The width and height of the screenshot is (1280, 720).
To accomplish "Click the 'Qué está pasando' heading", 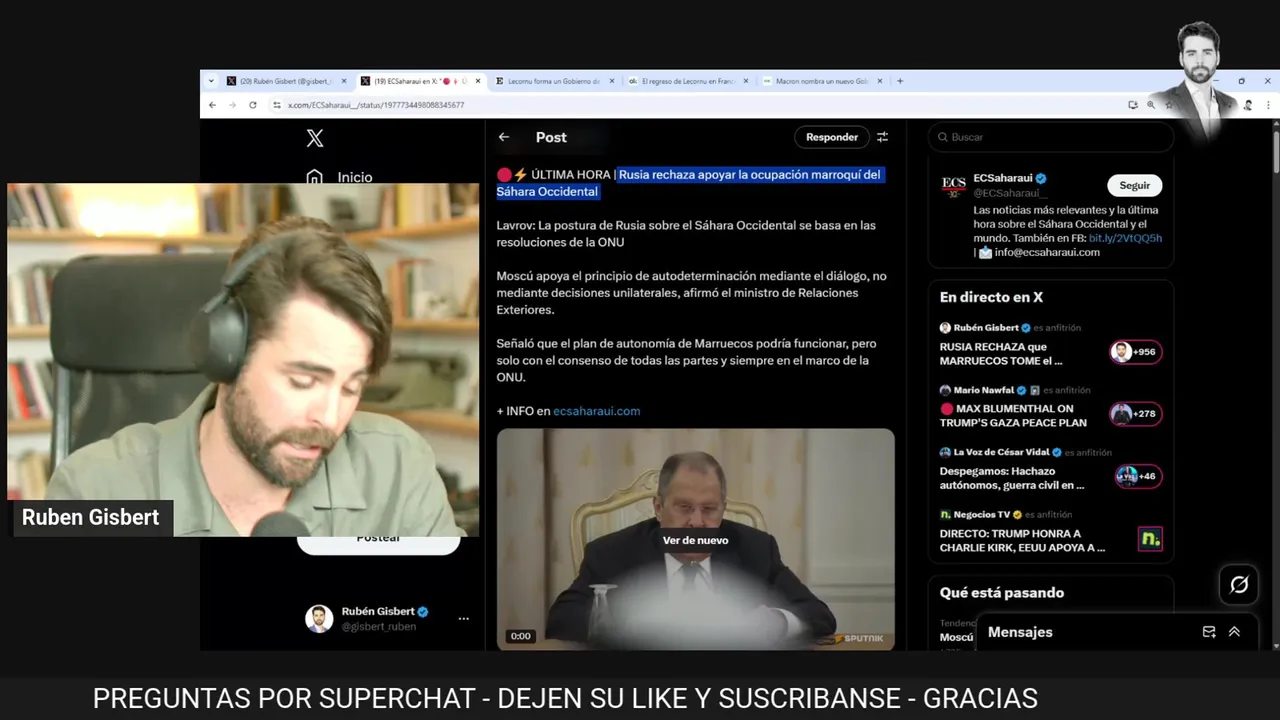I will tap(1002, 593).
